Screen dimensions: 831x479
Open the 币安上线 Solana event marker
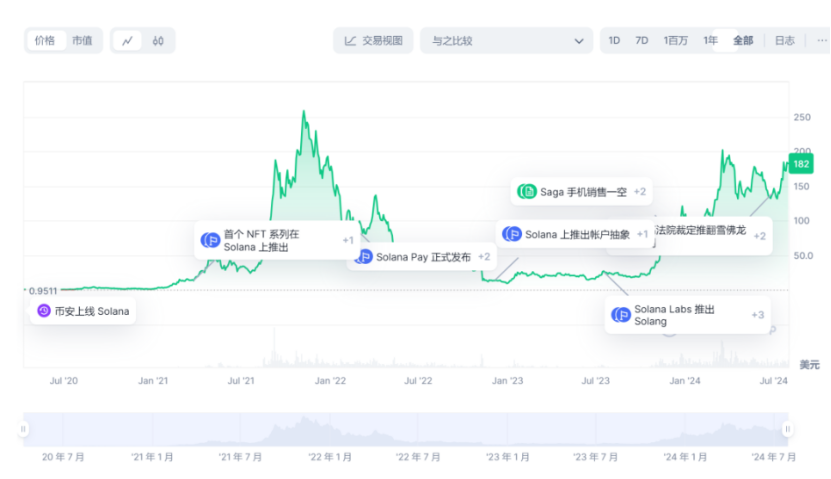(x=83, y=311)
